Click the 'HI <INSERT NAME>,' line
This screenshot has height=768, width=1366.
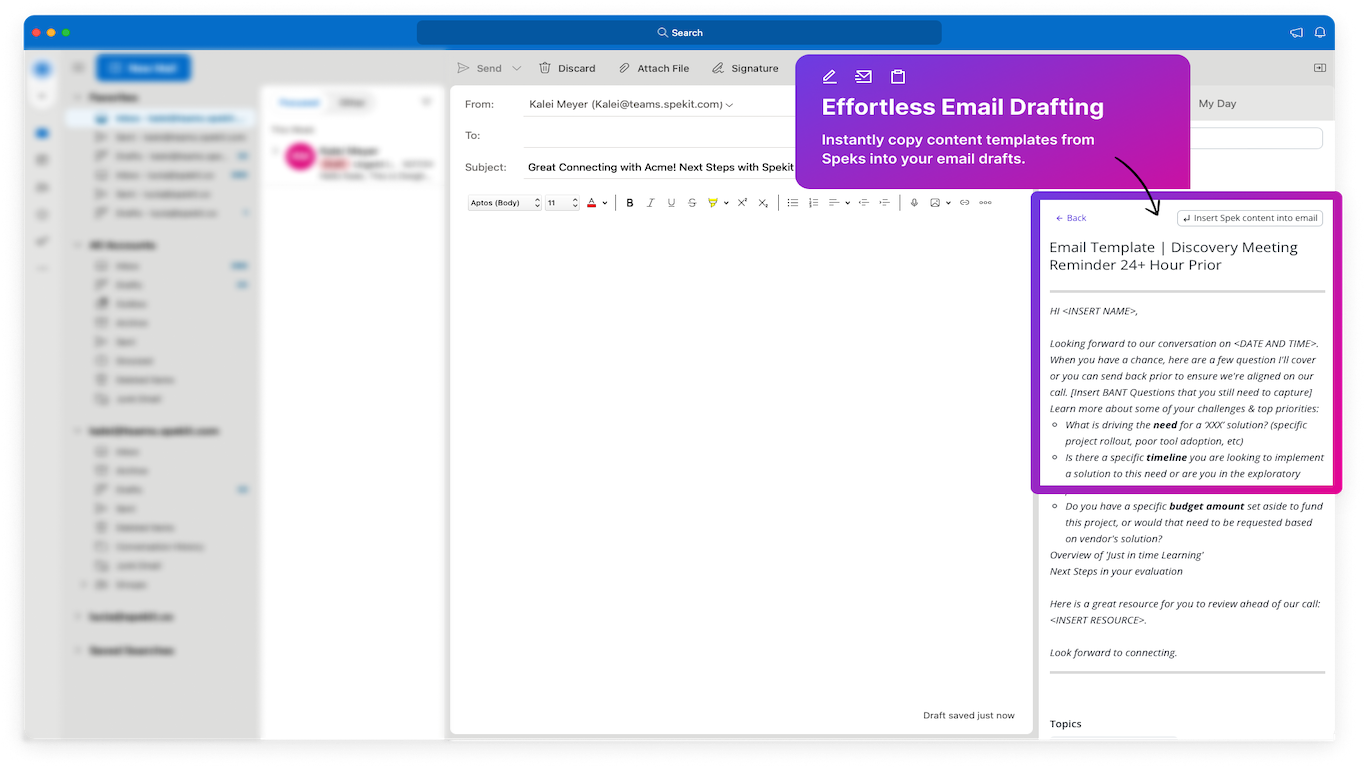pyautogui.click(x=1093, y=311)
